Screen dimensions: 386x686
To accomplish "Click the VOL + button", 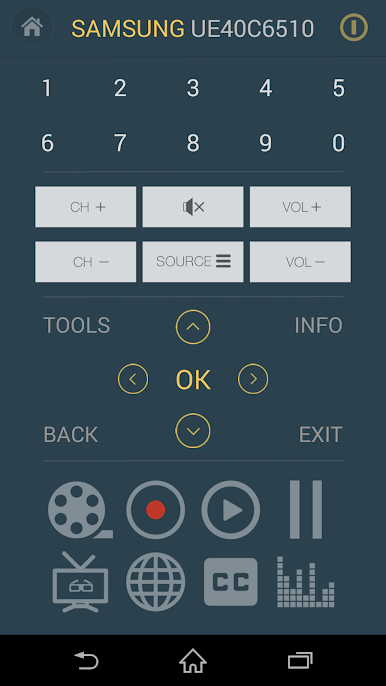I will [x=300, y=206].
